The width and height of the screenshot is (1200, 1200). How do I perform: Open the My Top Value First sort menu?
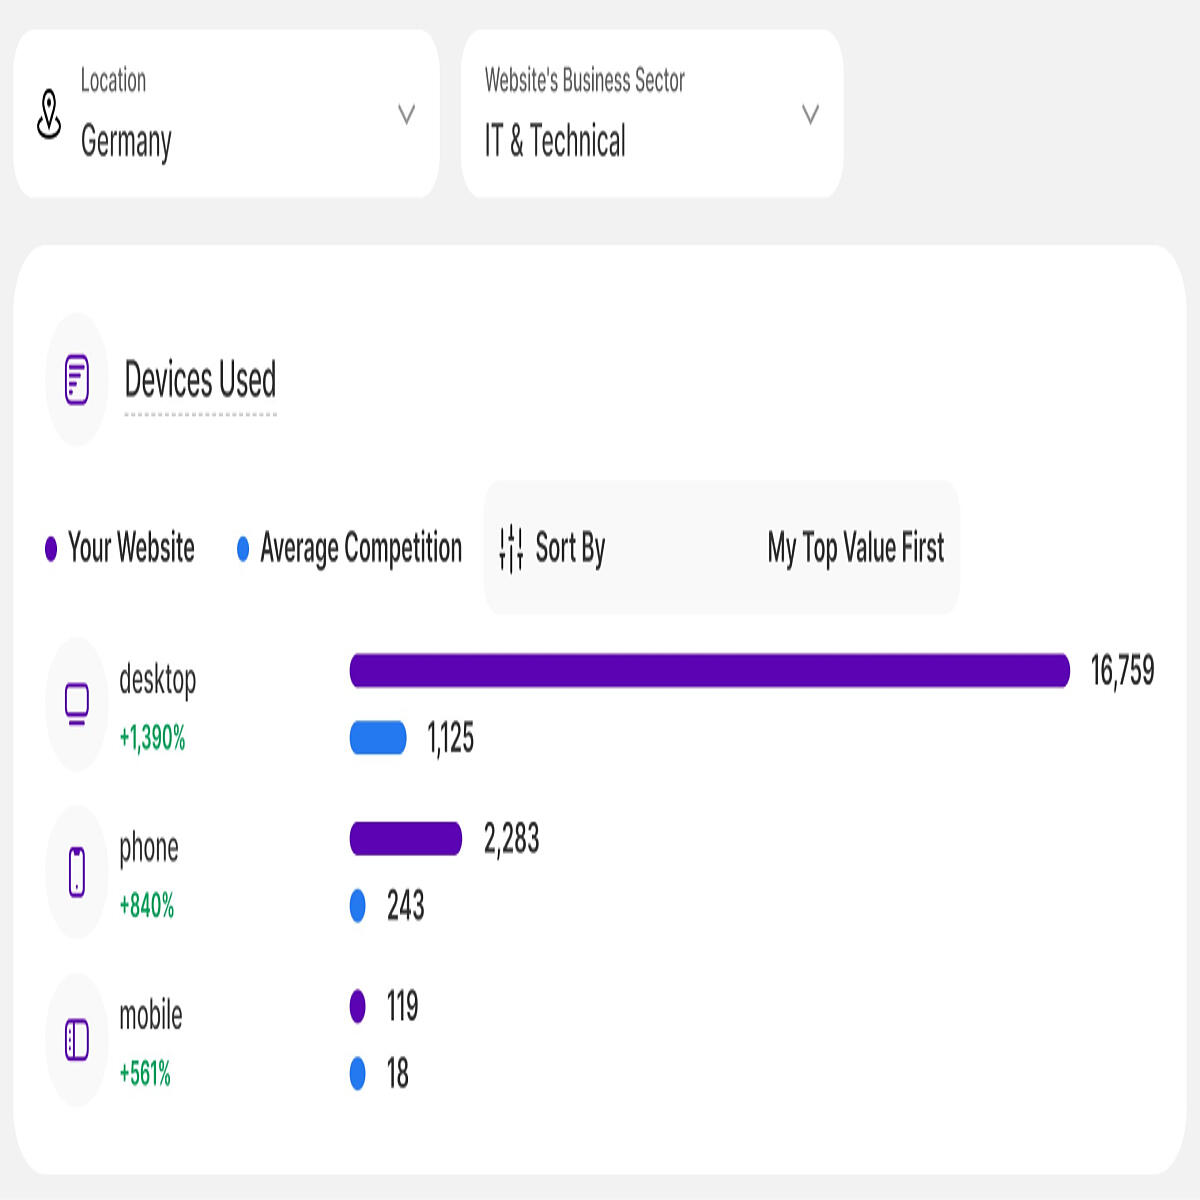click(x=856, y=548)
